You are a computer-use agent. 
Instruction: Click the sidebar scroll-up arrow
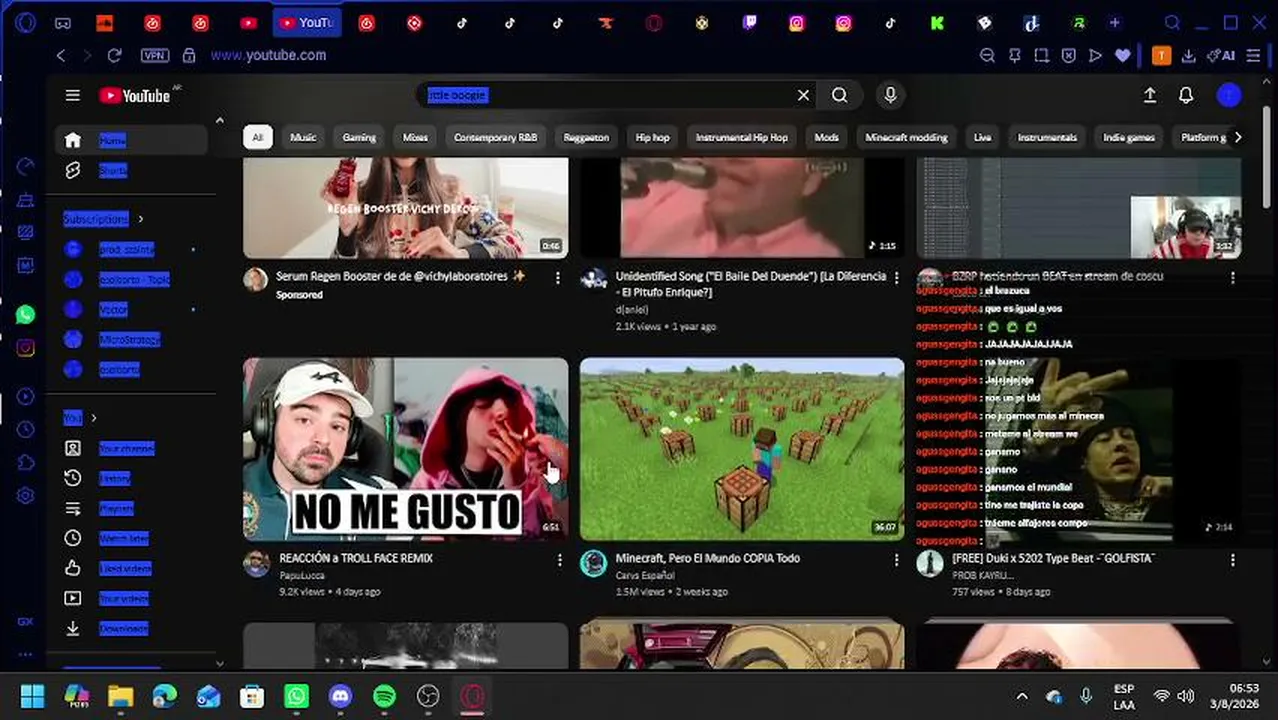click(x=220, y=121)
